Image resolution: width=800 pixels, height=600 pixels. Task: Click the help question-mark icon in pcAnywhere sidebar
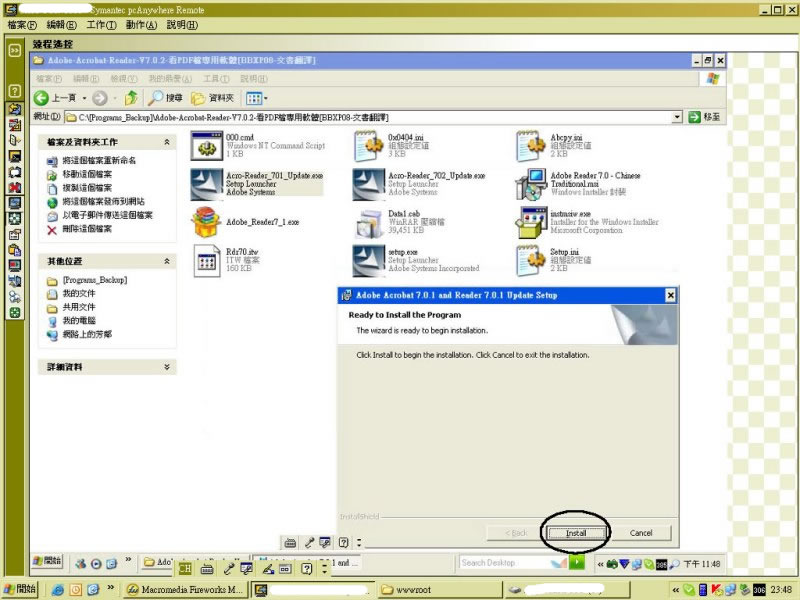[15, 91]
